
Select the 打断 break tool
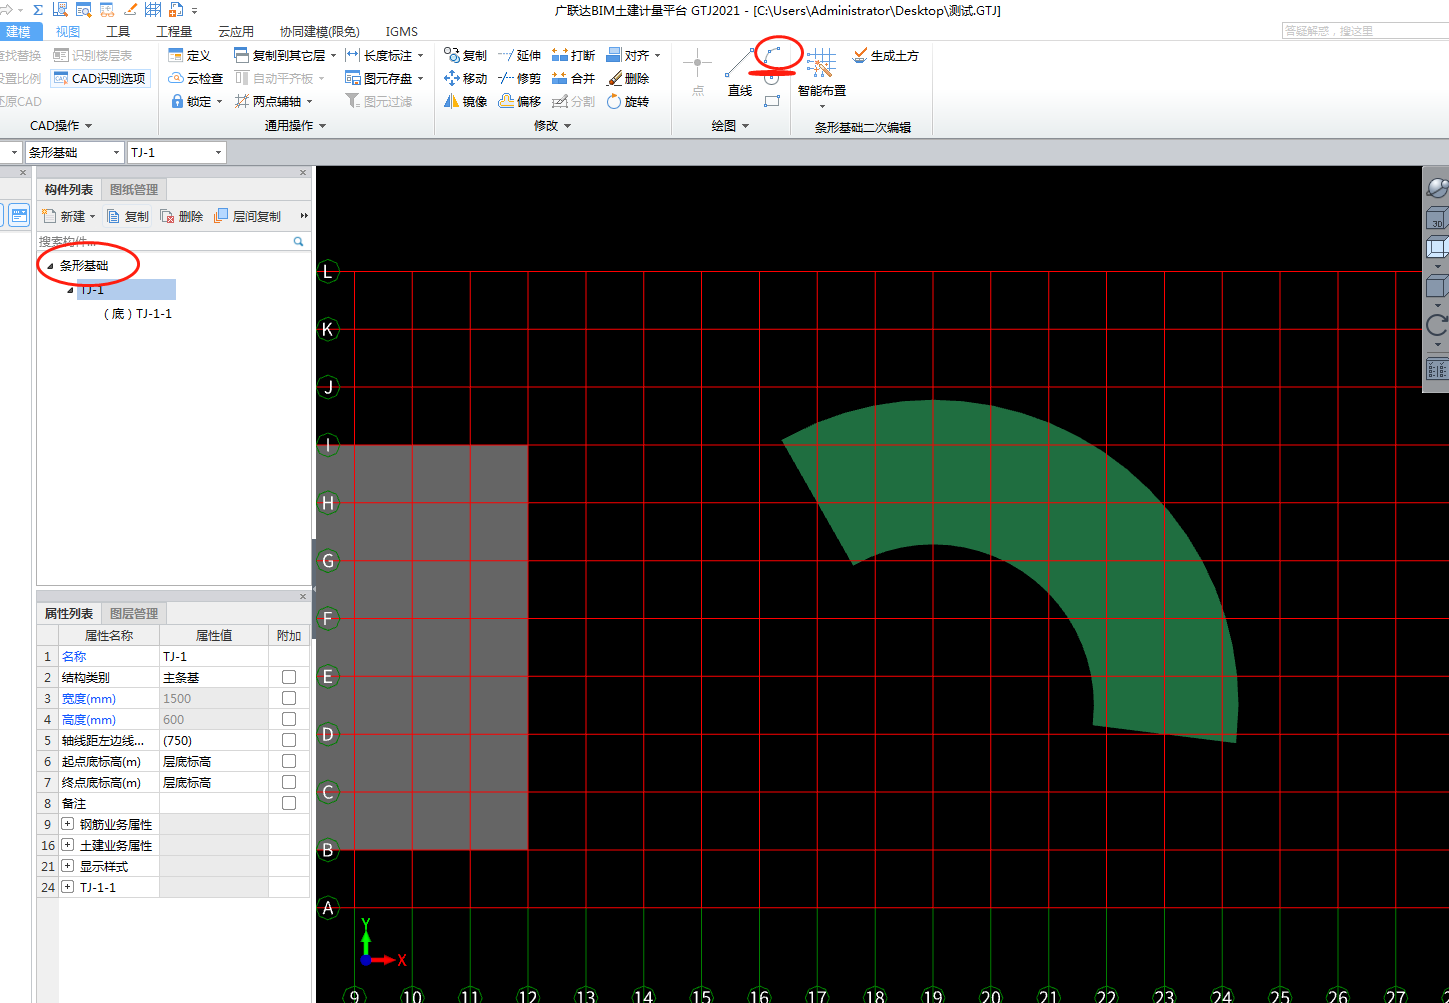[573, 55]
